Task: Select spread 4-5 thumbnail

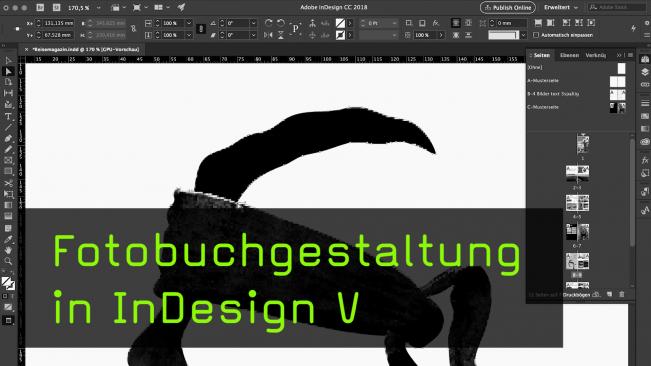Action: coord(577,203)
